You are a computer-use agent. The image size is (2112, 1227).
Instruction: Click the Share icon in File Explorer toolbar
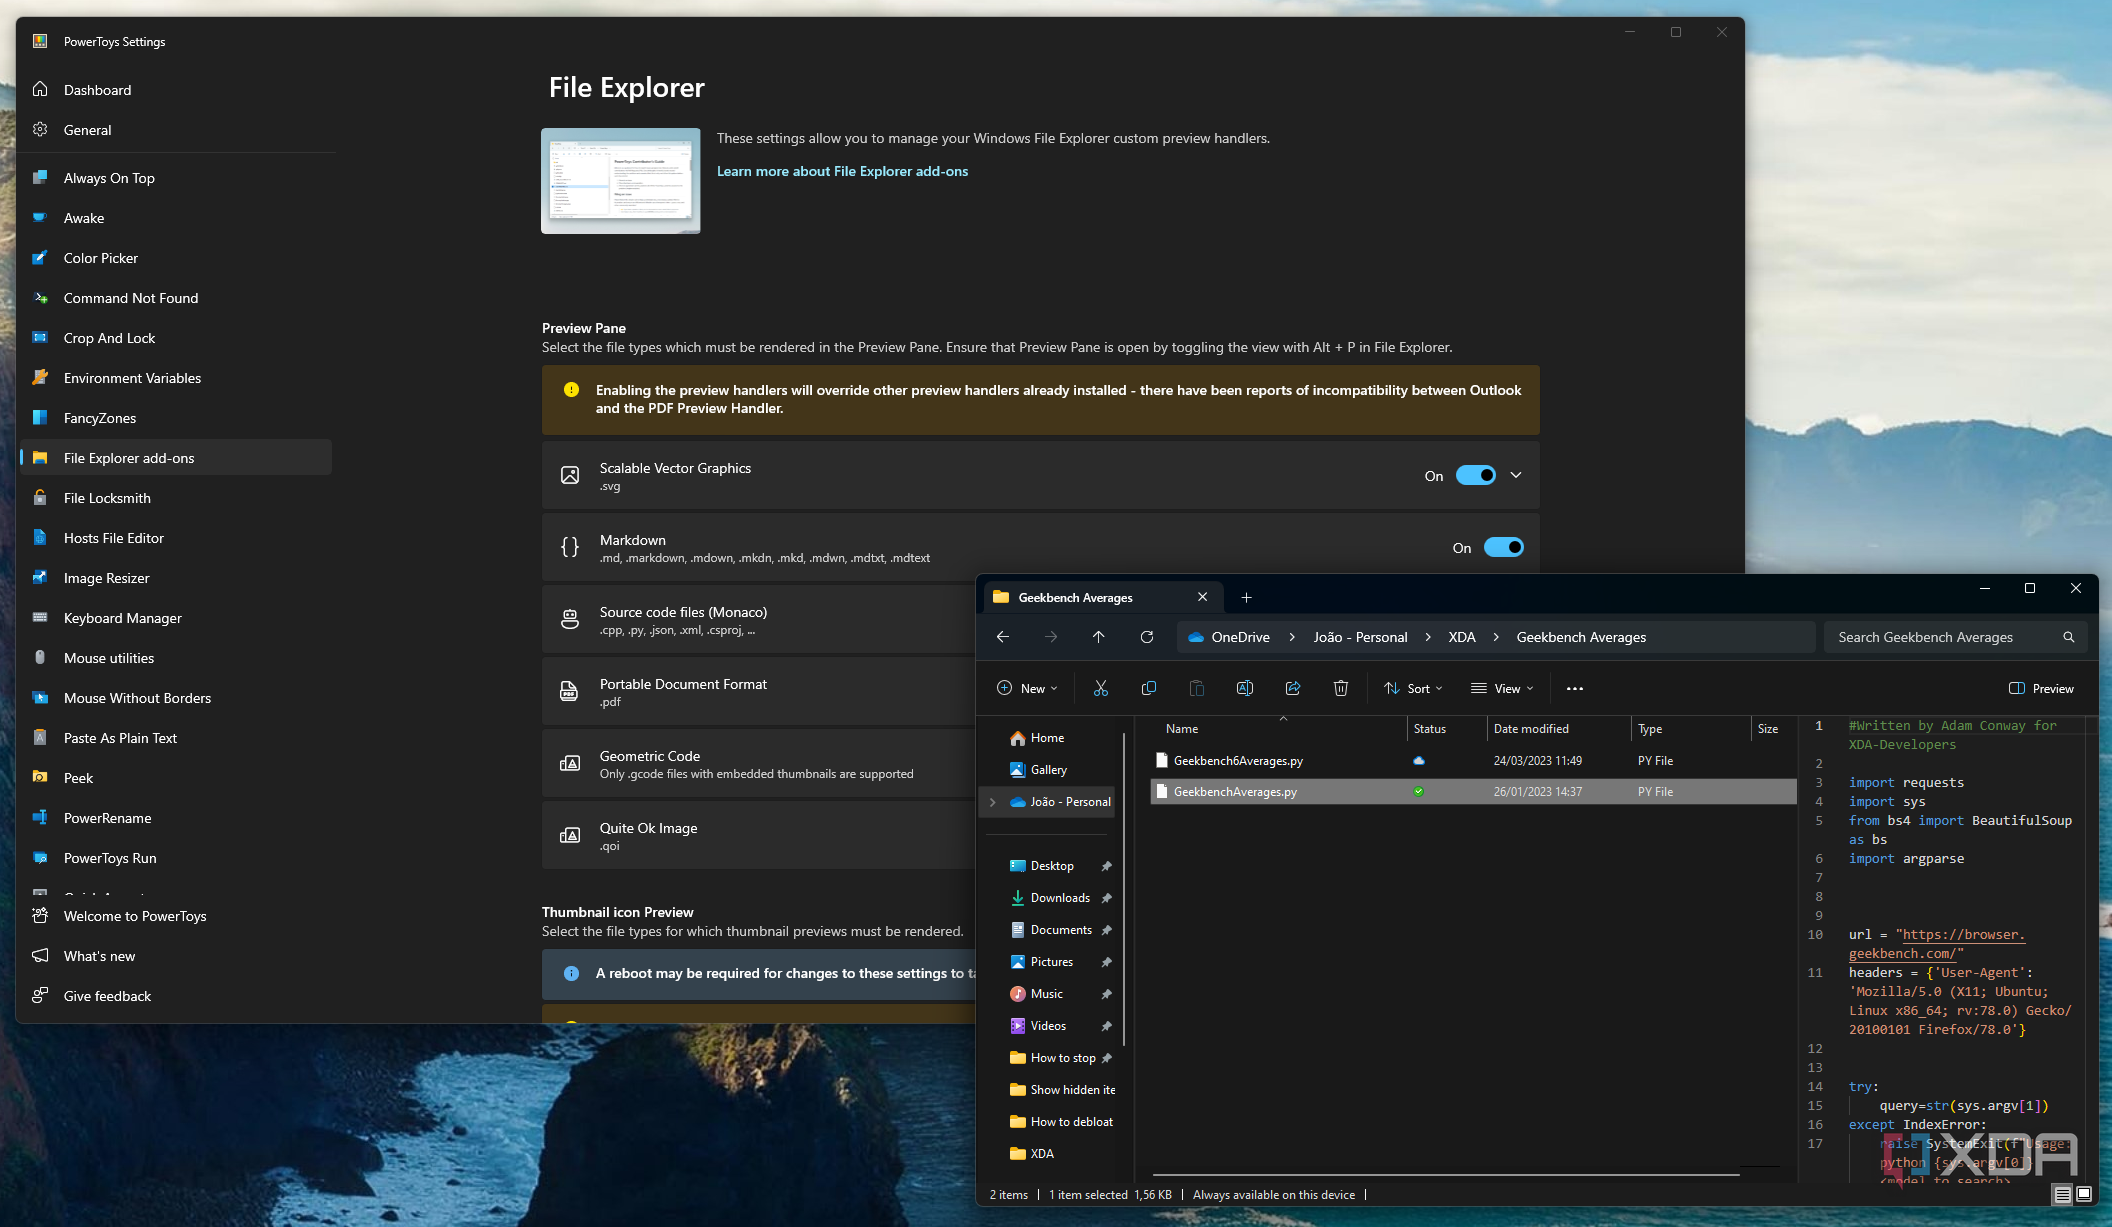click(1293, 688)
